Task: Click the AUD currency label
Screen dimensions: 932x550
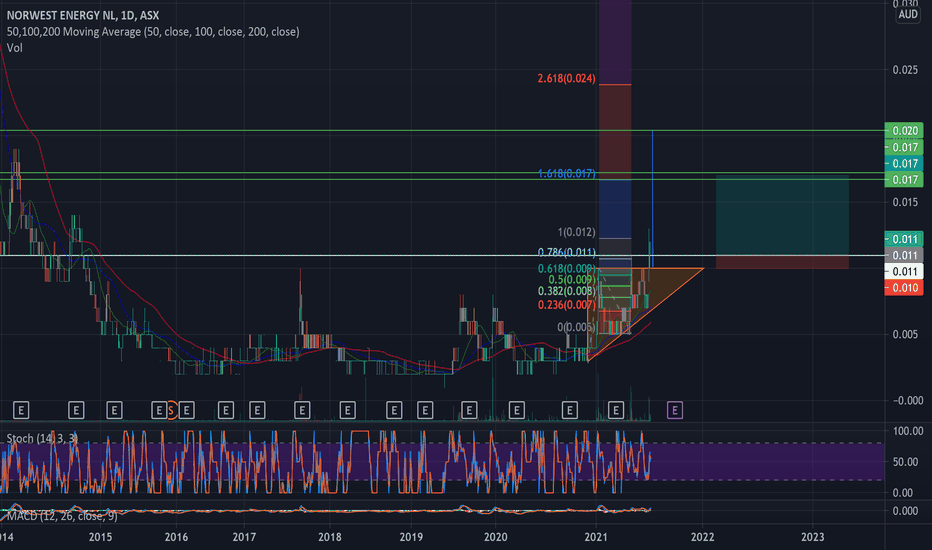Action: [x=908, y=14]
